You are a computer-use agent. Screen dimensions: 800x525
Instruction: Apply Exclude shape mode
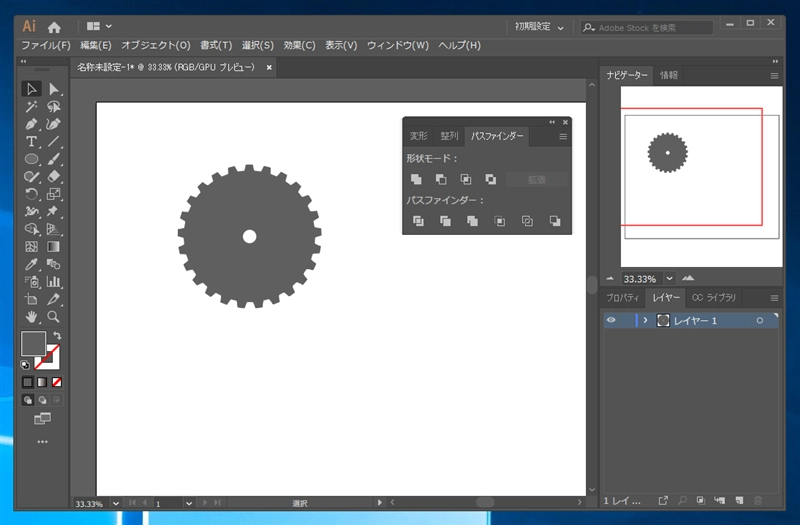(x=491, y=179)
